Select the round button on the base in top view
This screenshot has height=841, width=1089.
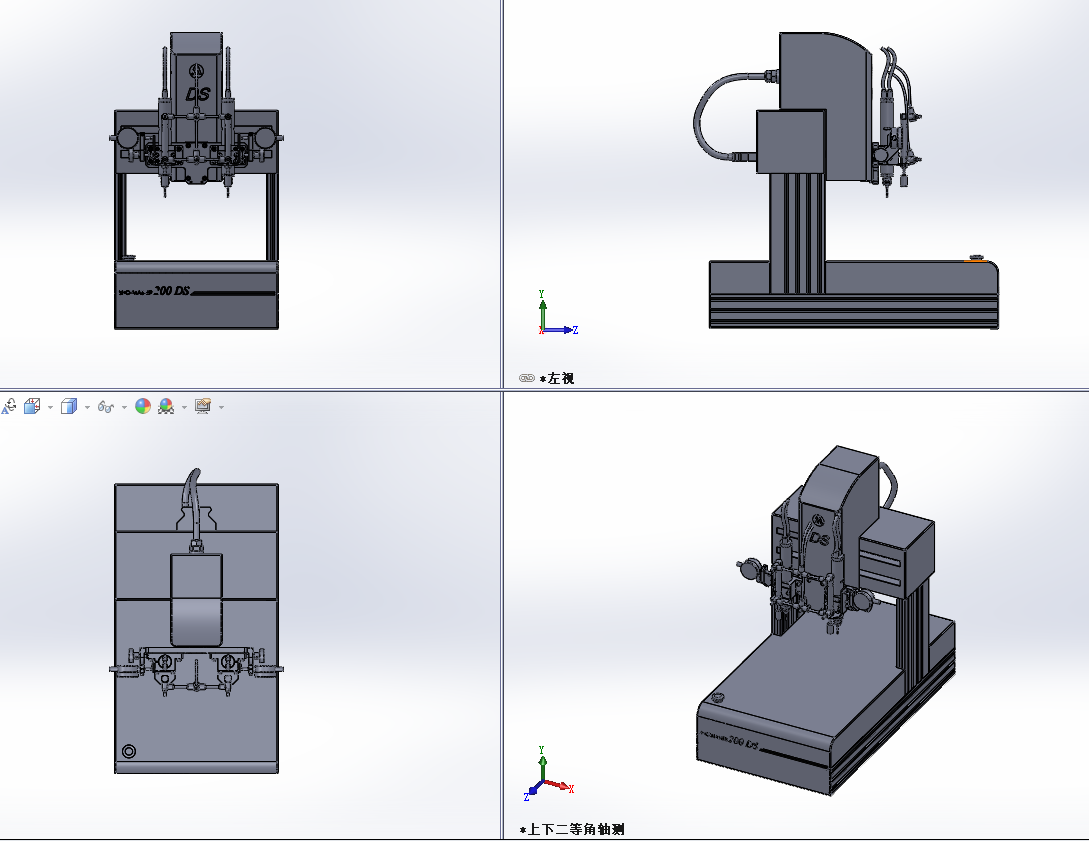(129, 752)
